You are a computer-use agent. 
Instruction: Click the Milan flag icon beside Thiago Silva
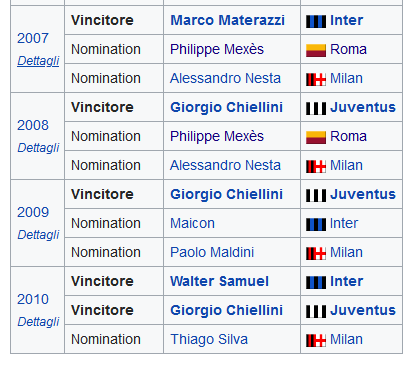316,340
